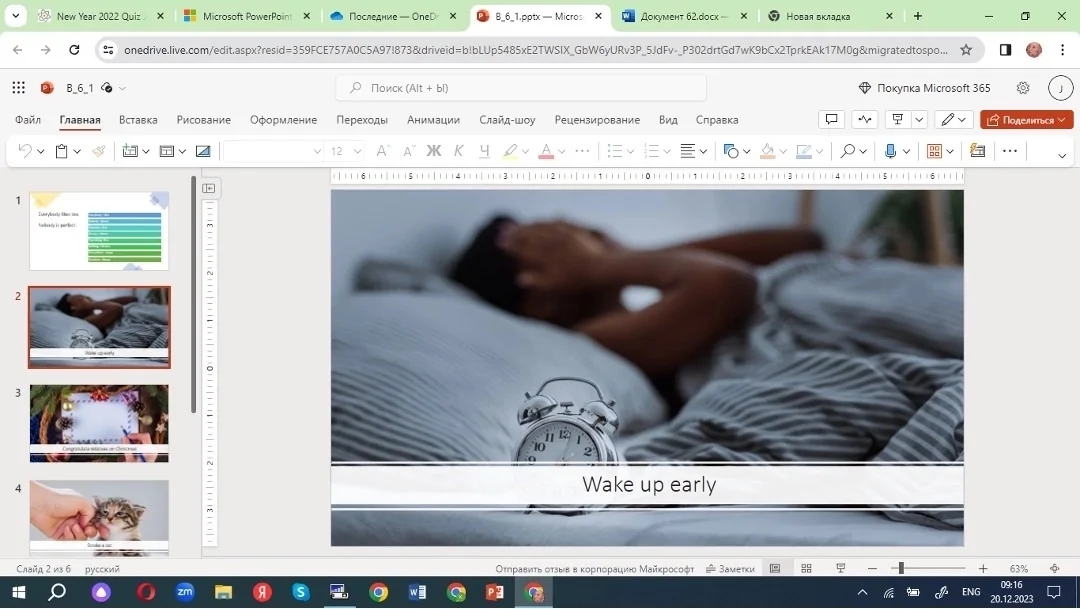1080x609 pixels.
Task: Open the Вставка ribbon tab
Action: [x=138, y=119]
